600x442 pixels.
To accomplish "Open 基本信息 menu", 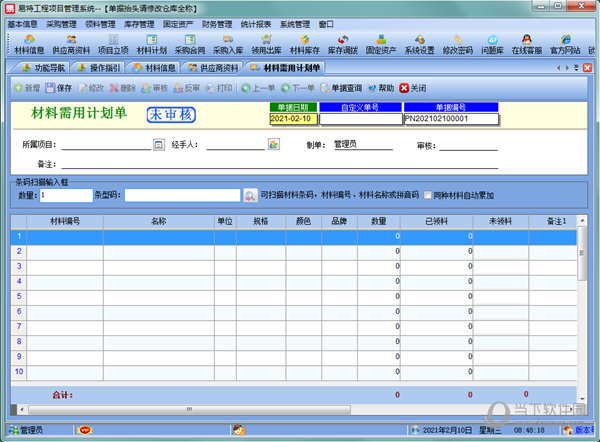I will (23, 24).
